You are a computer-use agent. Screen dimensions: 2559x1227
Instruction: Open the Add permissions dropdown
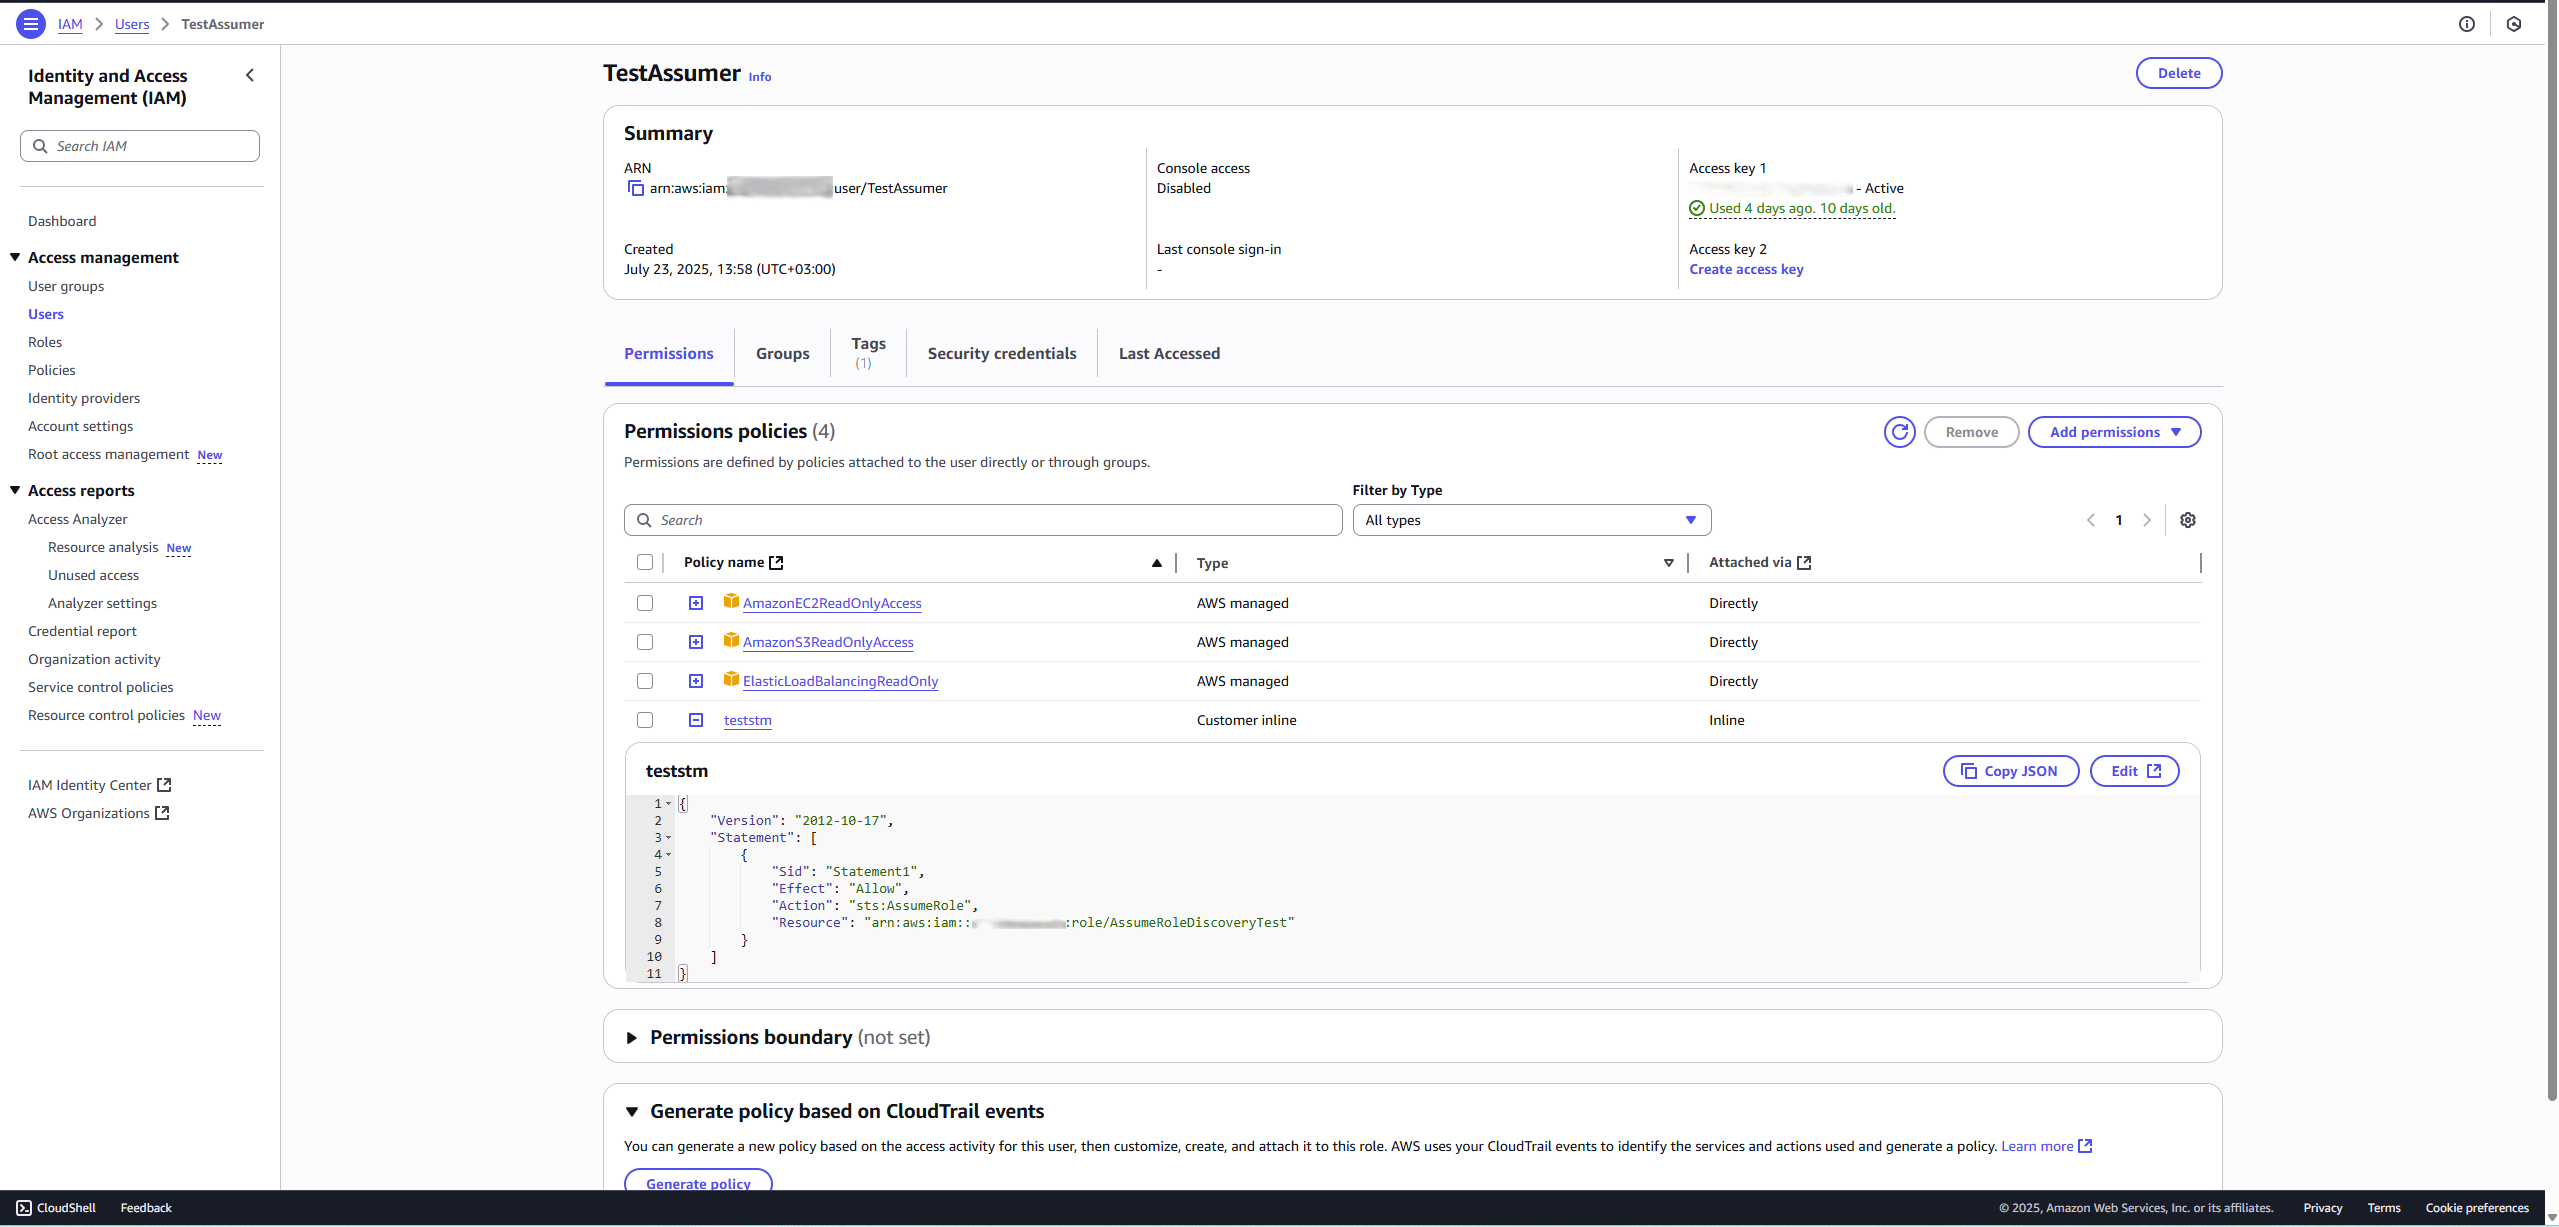pyautogui.click(x=2114, y=431)
